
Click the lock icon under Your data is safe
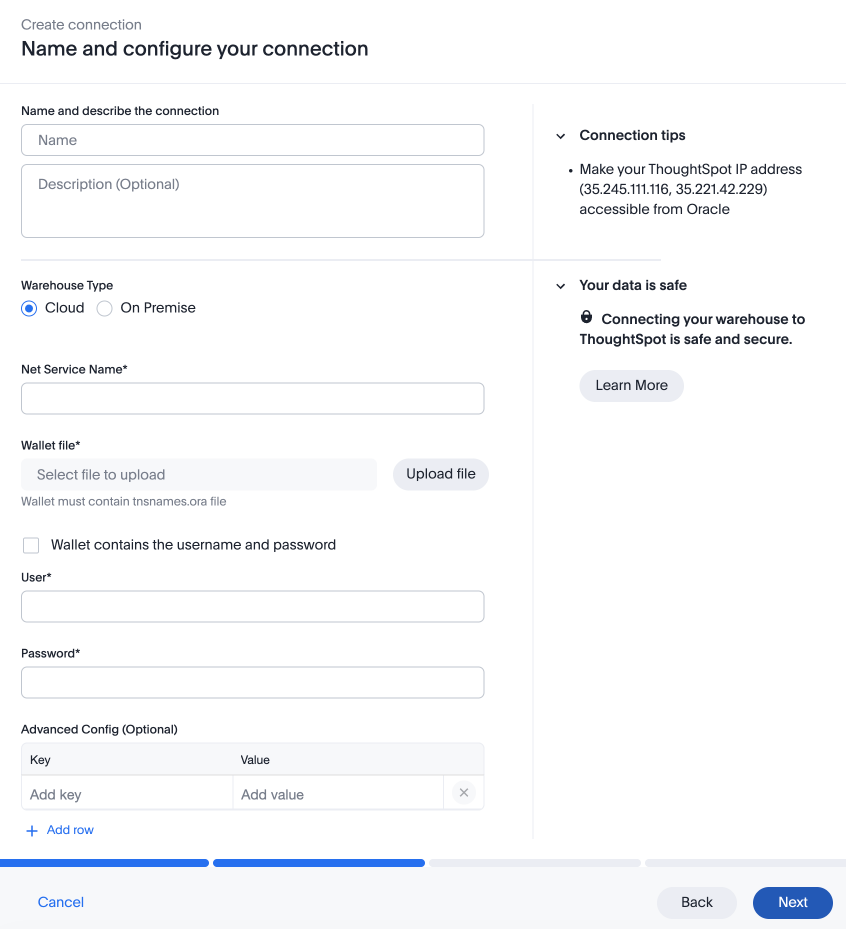click(586, 317)
